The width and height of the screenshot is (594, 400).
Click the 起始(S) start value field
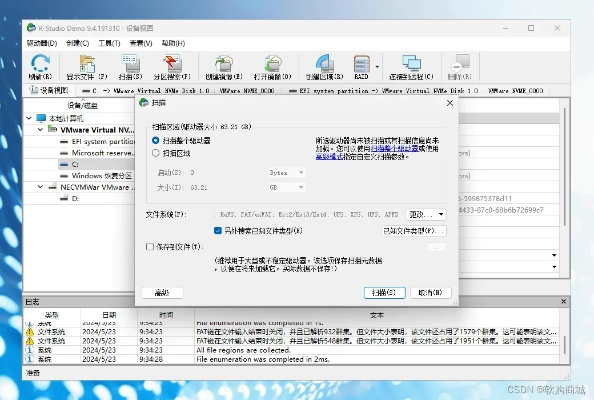tap(227, 172)
